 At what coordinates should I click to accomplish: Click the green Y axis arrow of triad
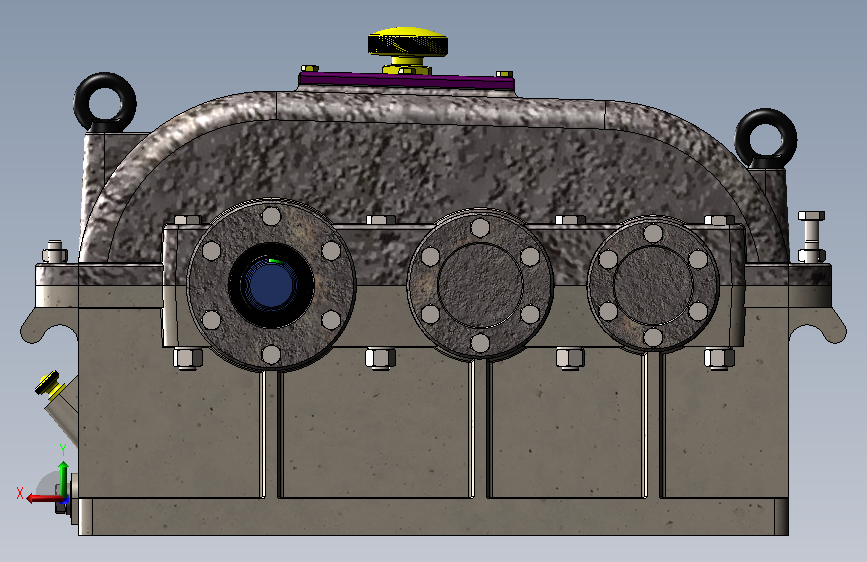click(64, 480)
